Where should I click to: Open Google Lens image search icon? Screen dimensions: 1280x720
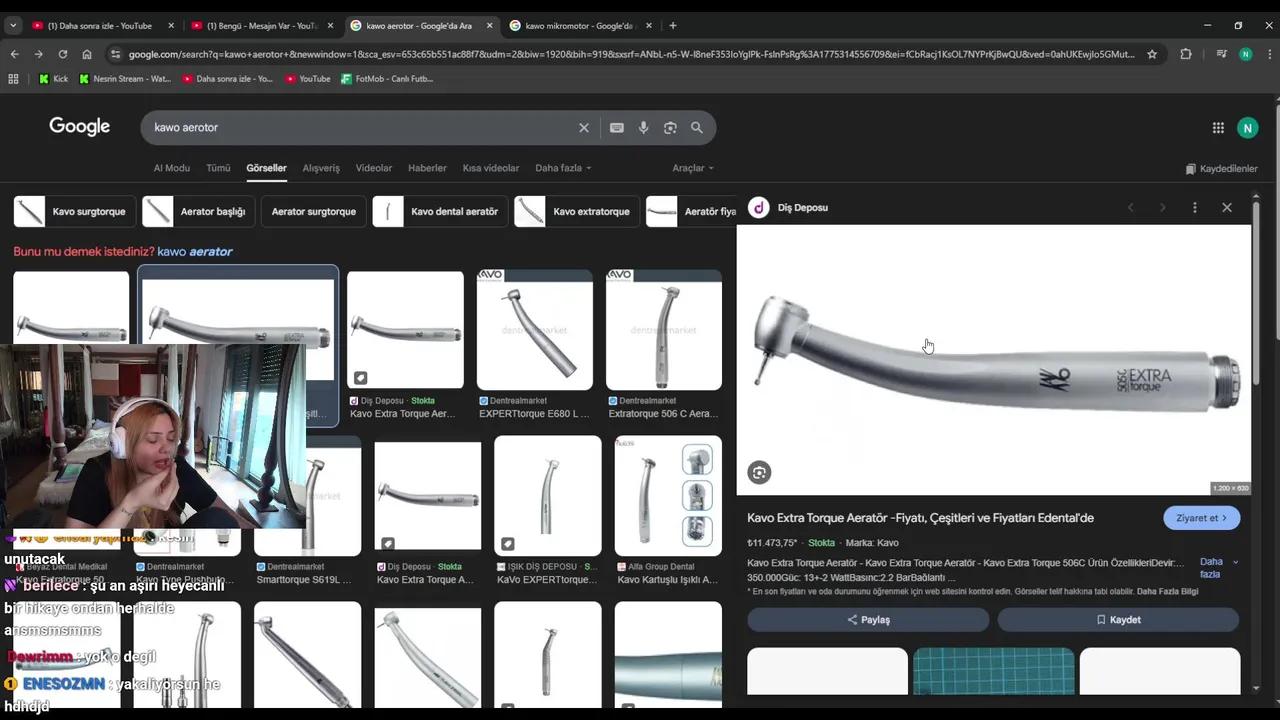pyautogui.click(x=670, y=128)
